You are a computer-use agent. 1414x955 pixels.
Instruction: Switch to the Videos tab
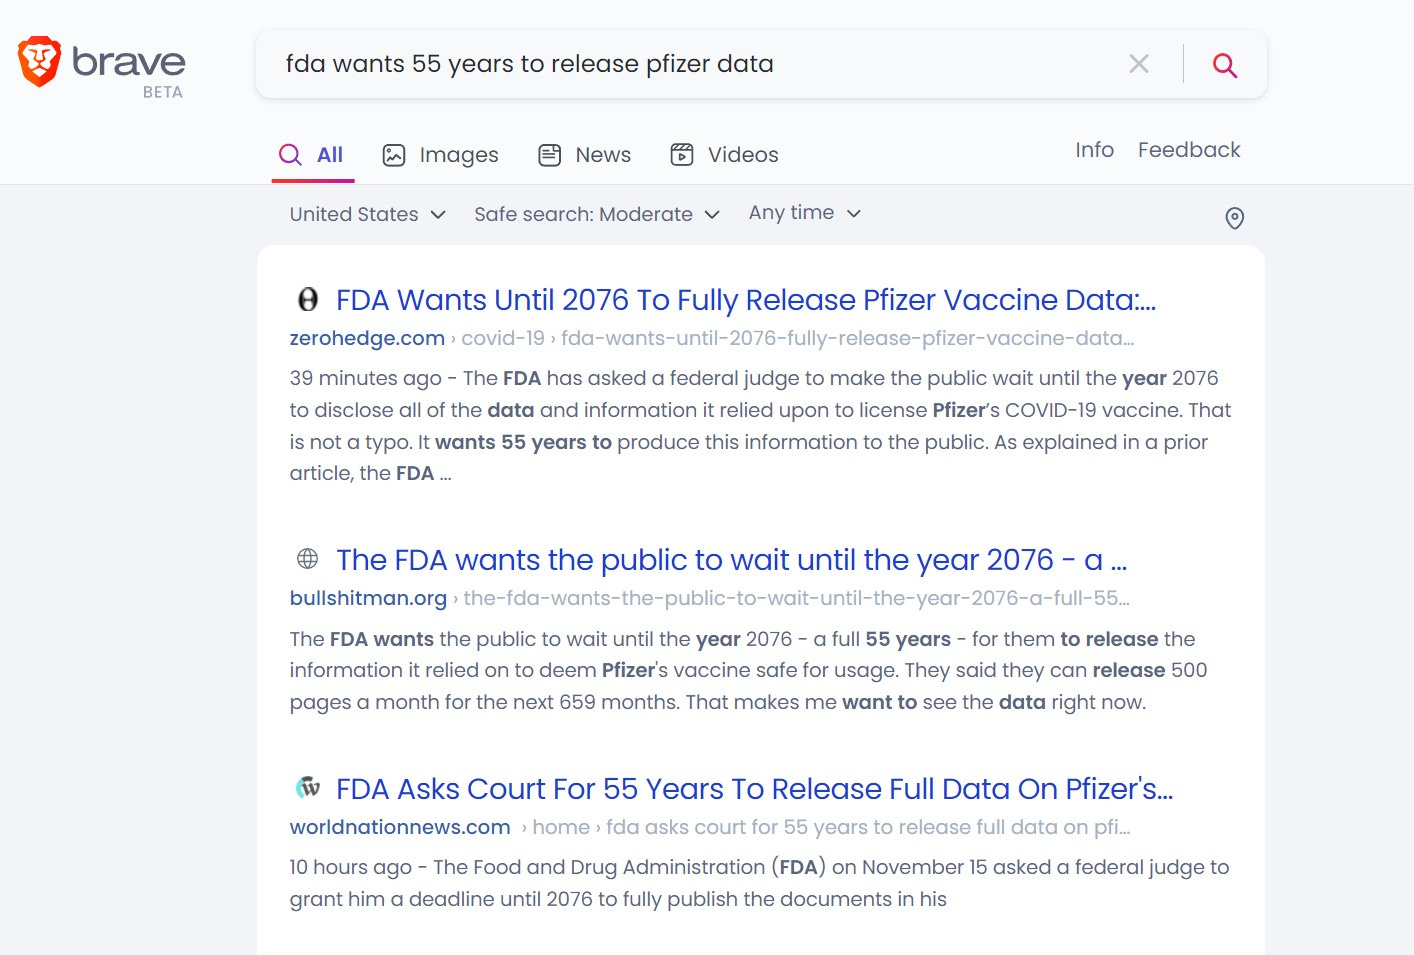point(724,155)
